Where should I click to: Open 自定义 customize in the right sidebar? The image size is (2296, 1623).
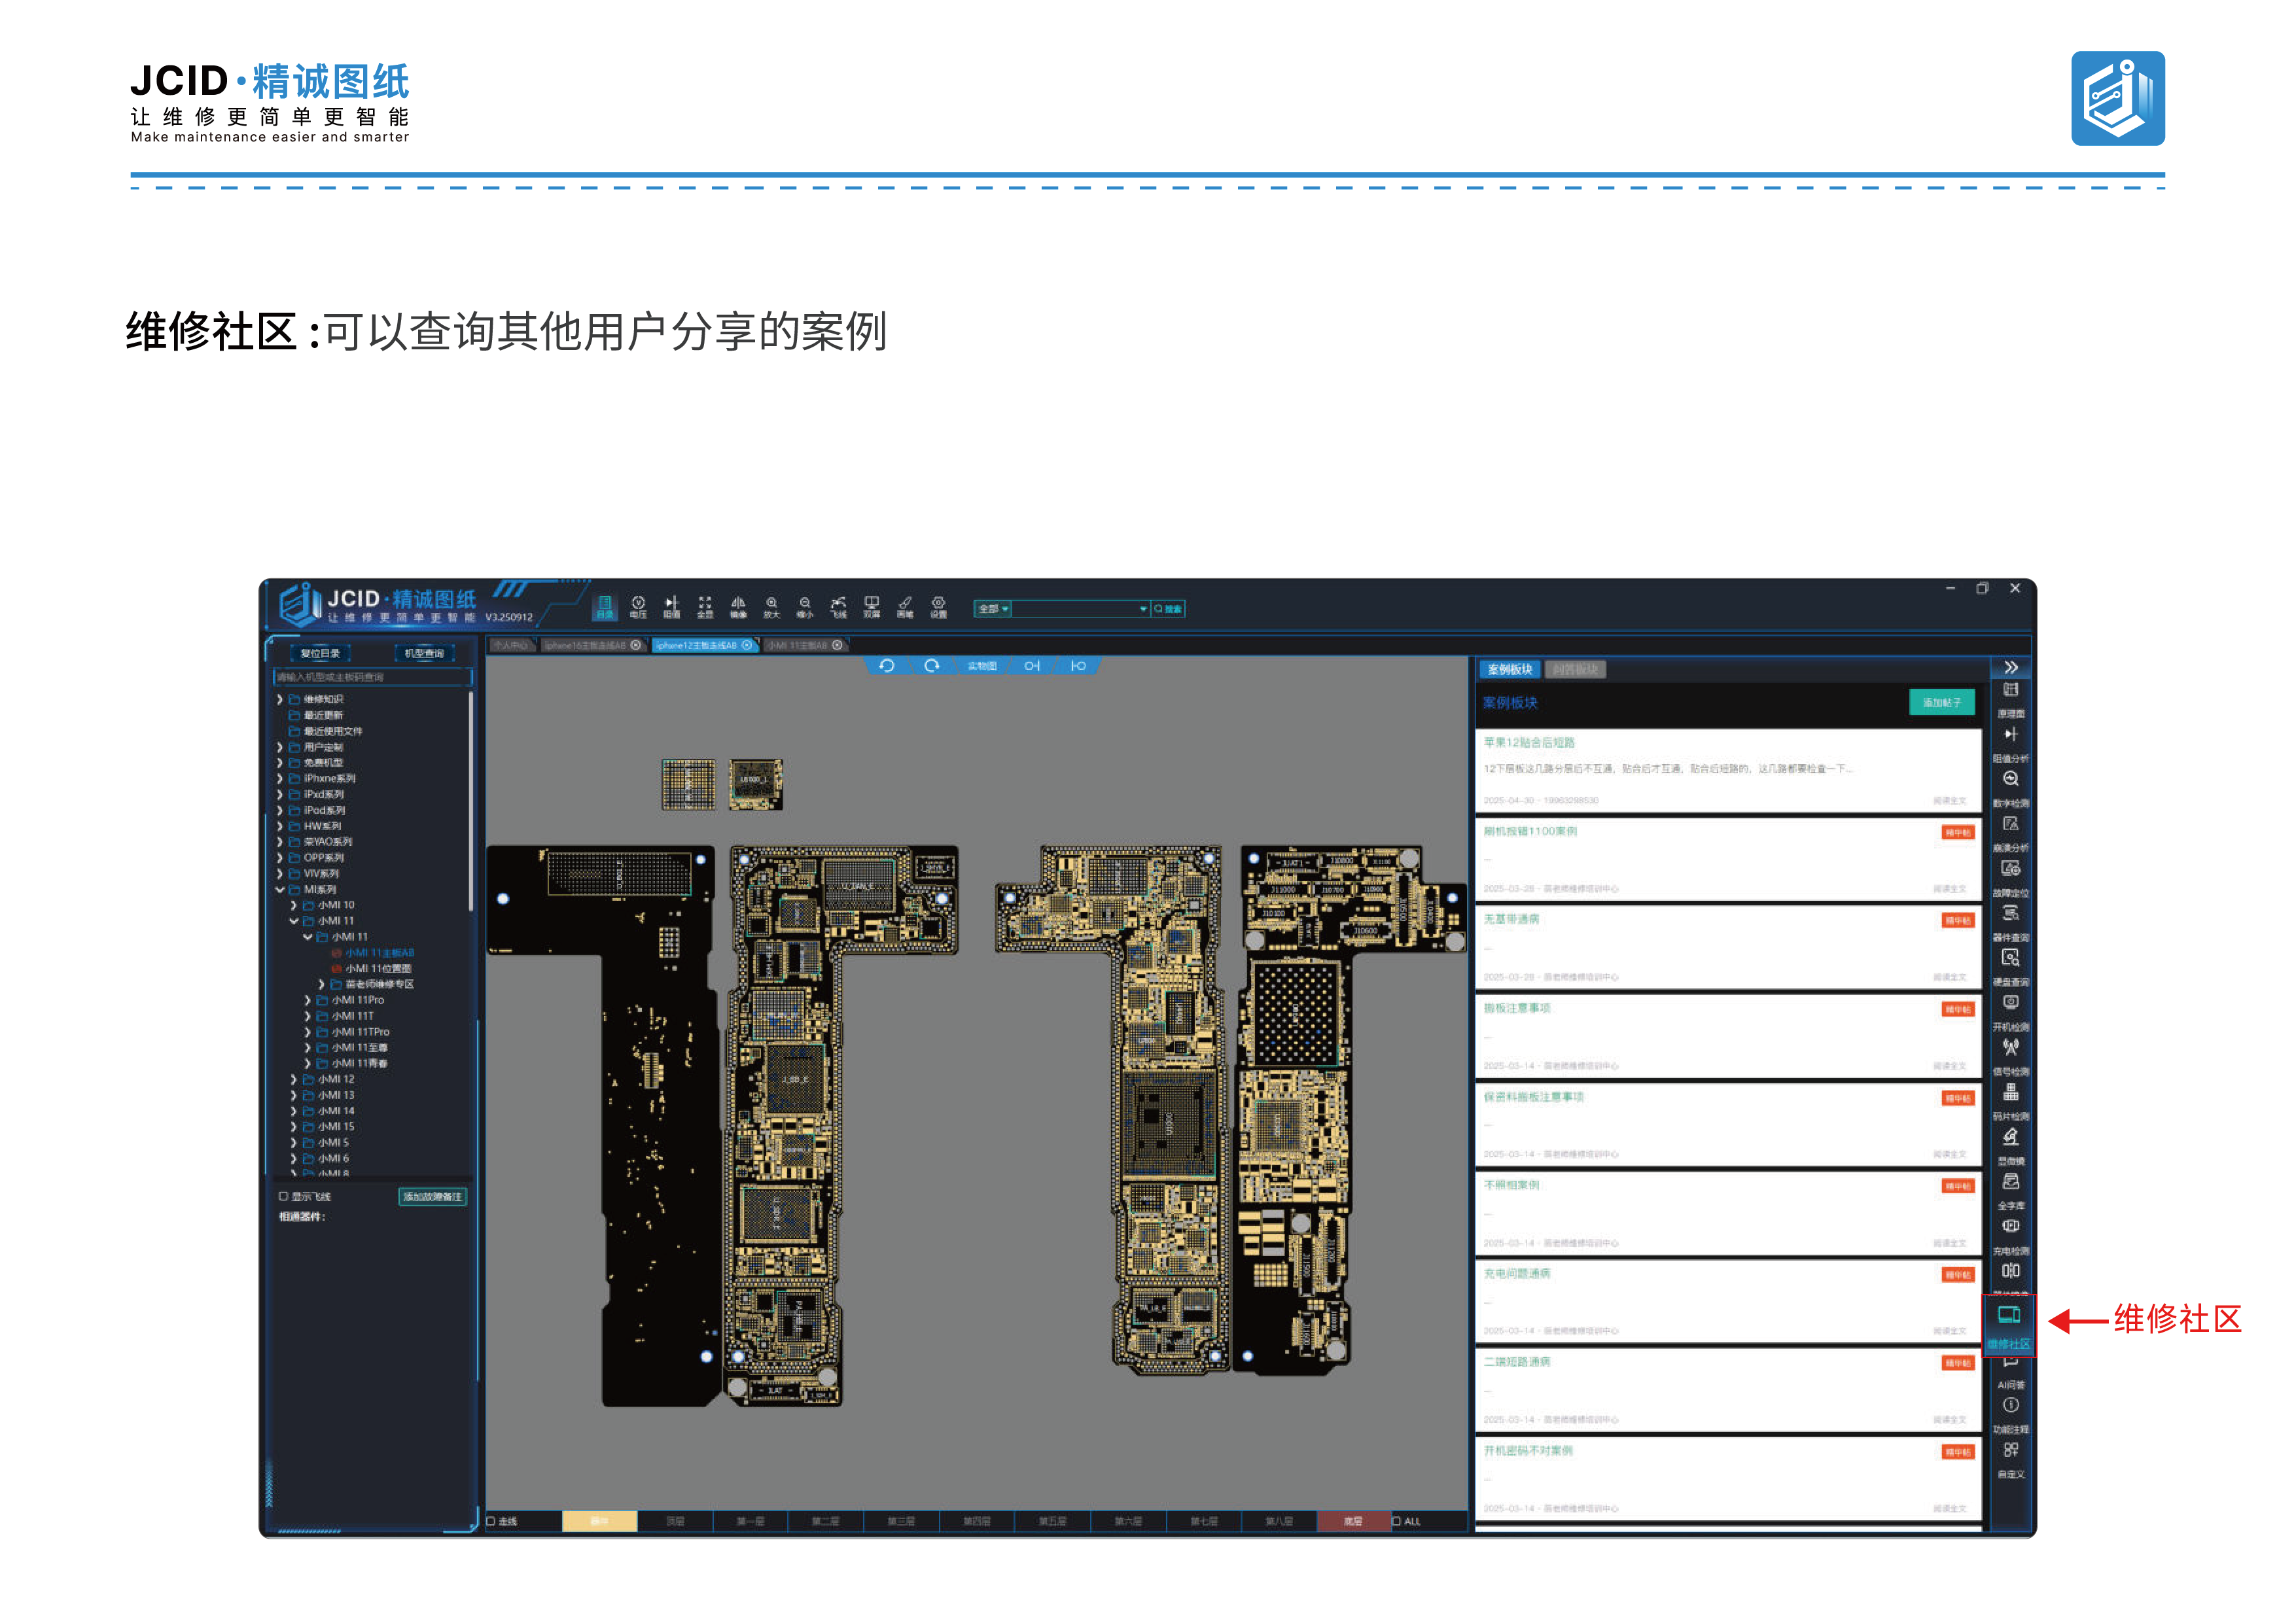tap(2011, 1461)
